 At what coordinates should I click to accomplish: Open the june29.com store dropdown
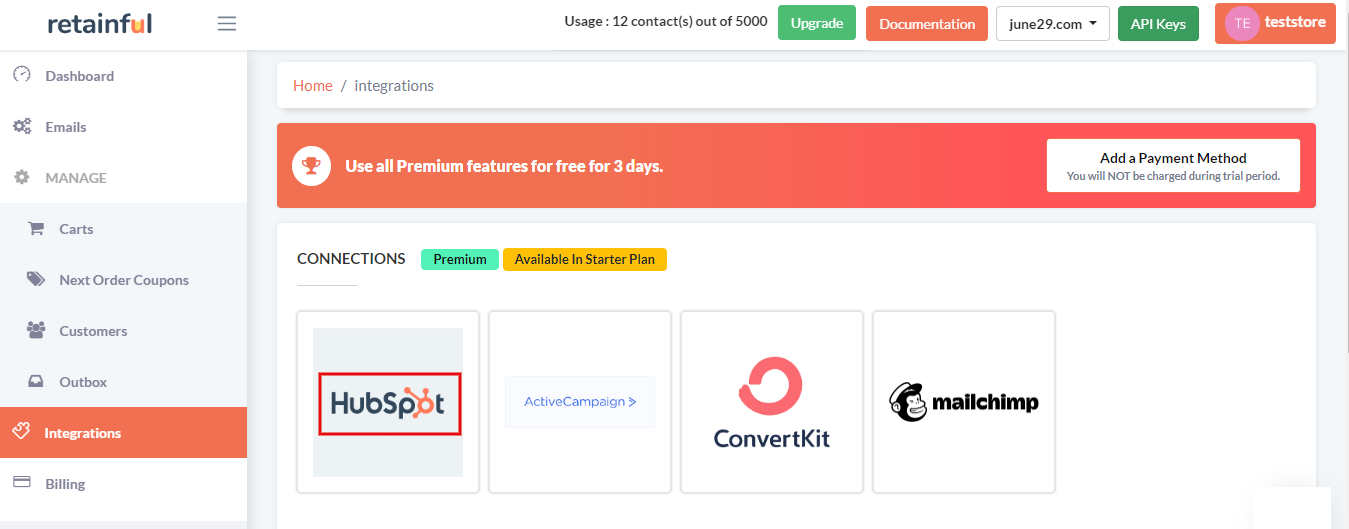tap(1053, 24)
